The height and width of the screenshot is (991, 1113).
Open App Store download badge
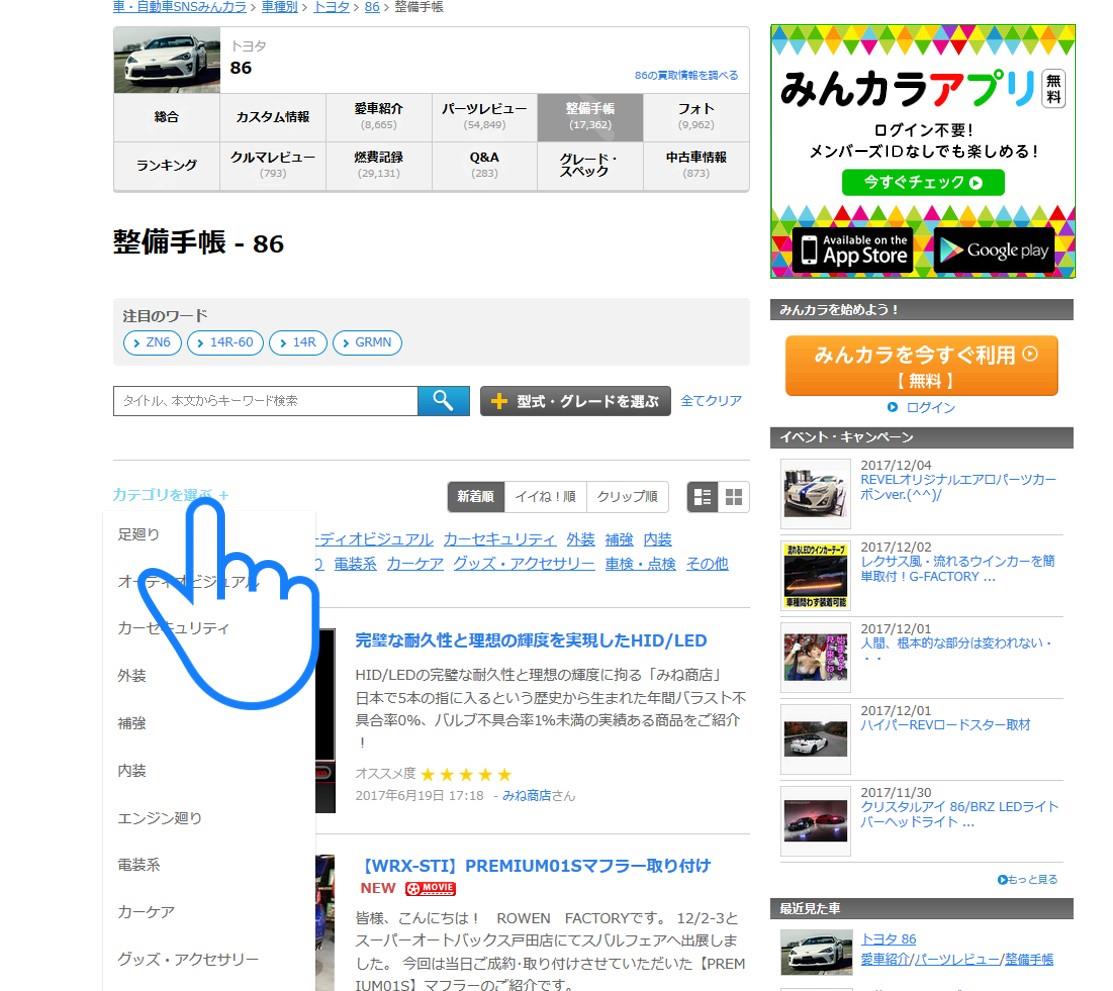click(x=853, y=250)
